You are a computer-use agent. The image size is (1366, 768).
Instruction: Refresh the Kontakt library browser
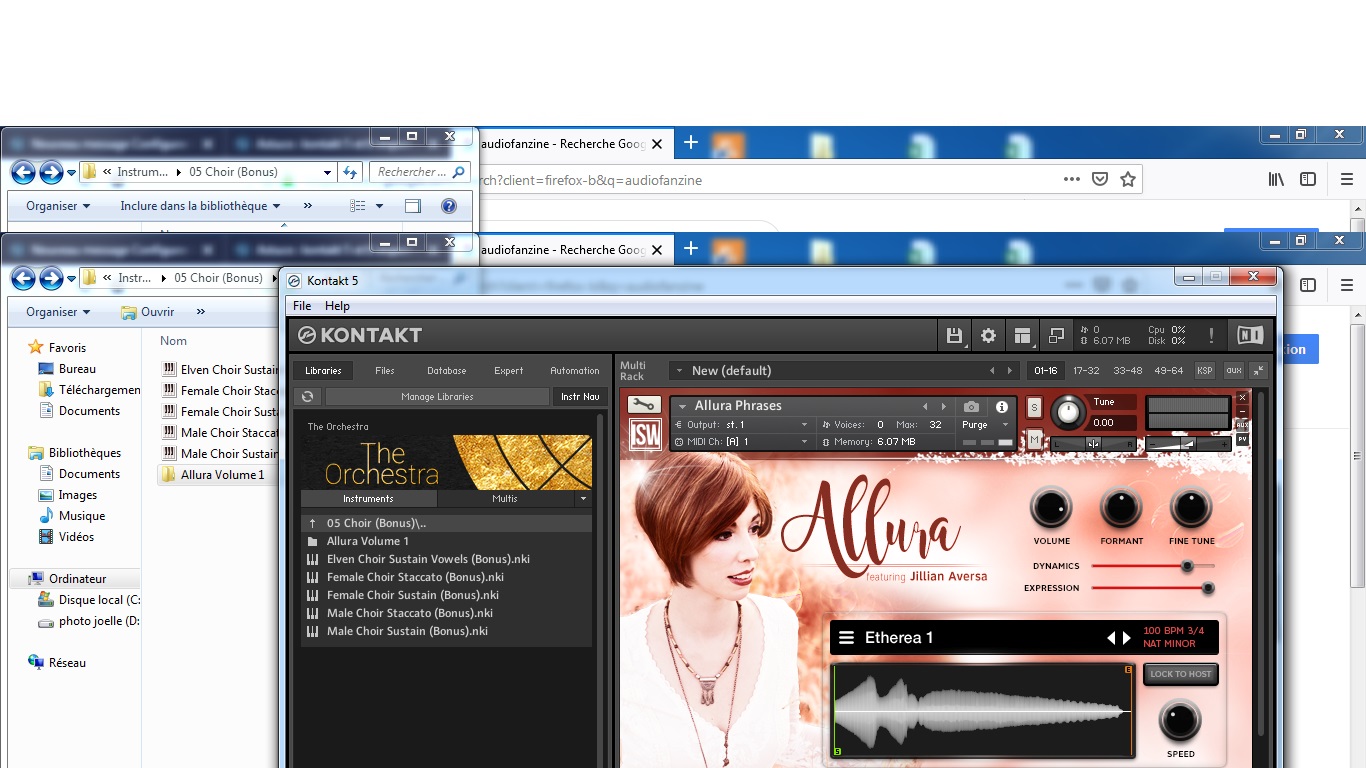308,397
